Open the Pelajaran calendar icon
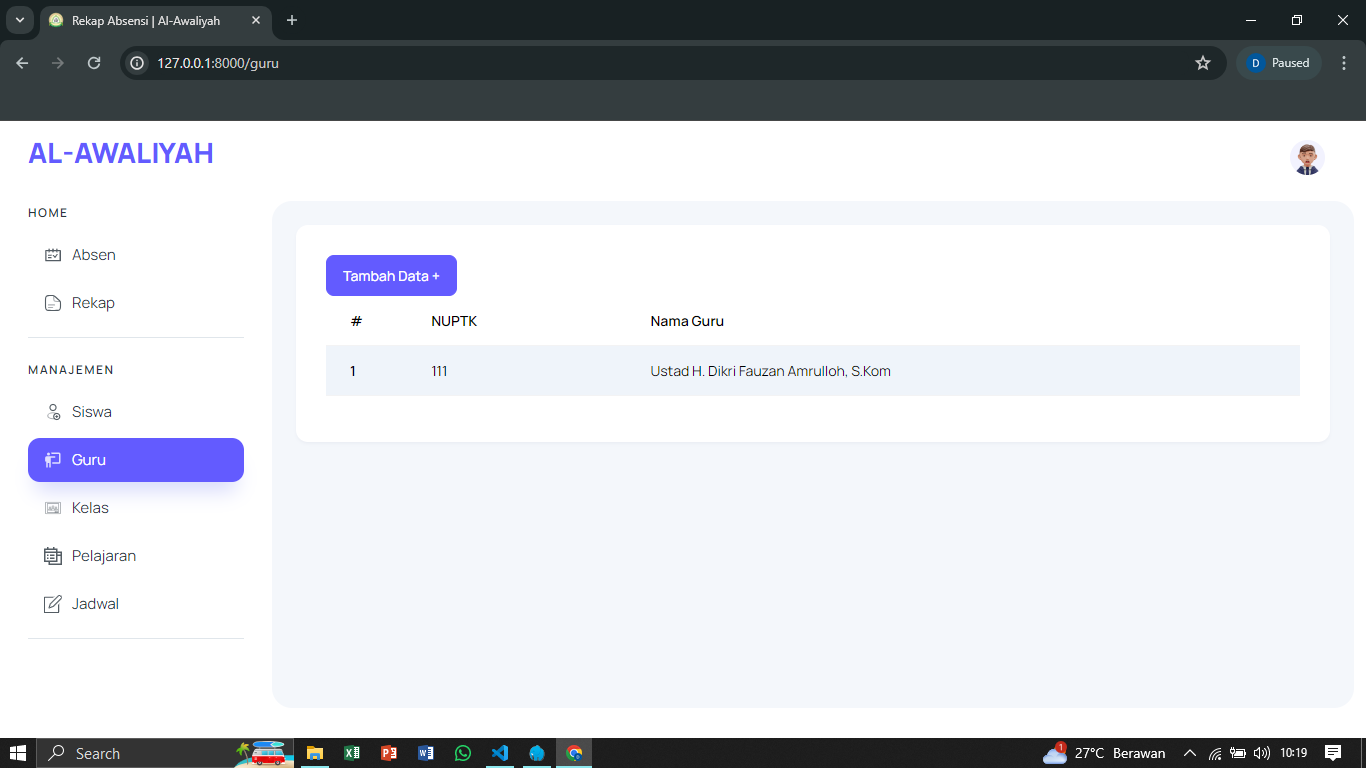 (53, 556)
